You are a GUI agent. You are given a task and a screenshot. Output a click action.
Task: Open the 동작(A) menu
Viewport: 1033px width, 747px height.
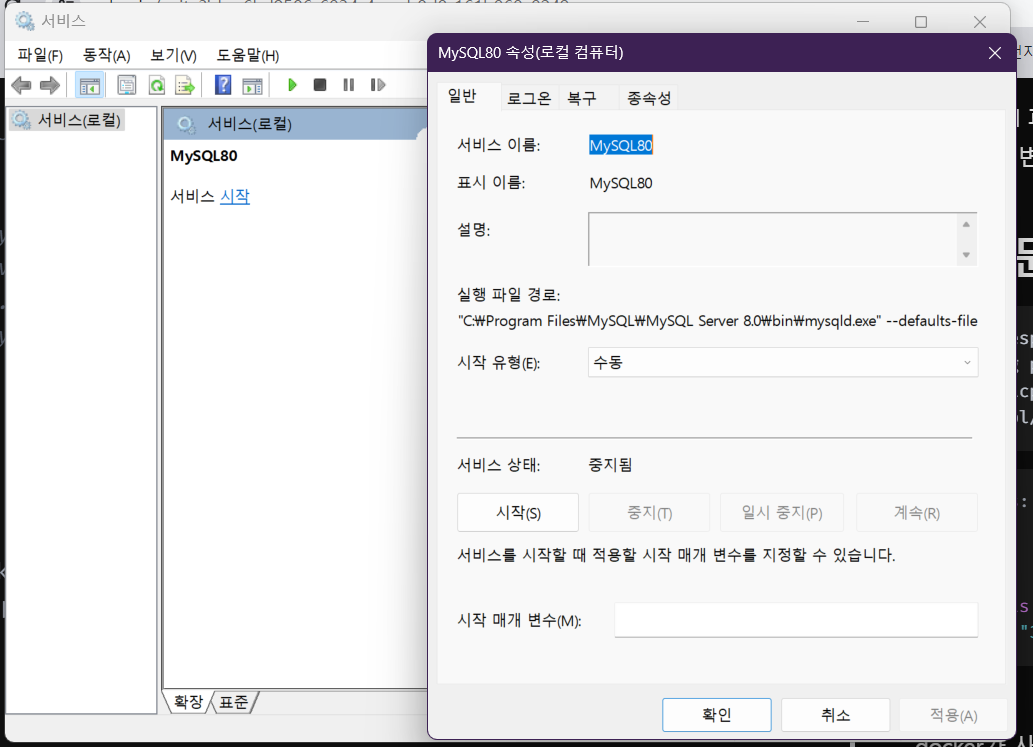(x=106, y=55)
